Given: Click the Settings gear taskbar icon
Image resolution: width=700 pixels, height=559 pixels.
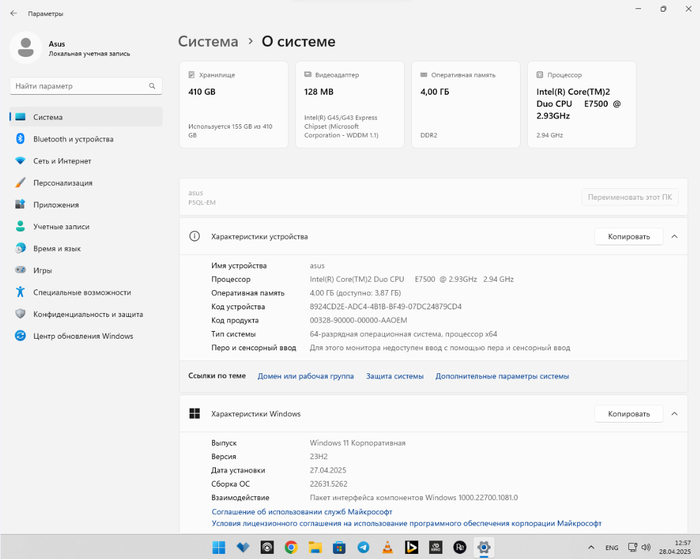Looking at the screenshot, I should (x=484, y=547).
